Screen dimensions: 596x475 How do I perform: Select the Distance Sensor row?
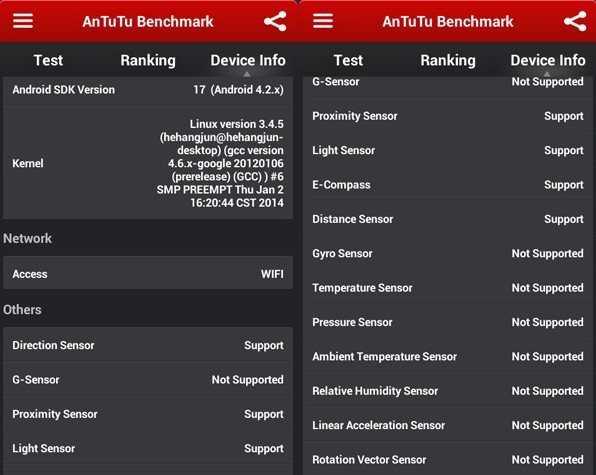pyautogui.click(x=448, y=219)
